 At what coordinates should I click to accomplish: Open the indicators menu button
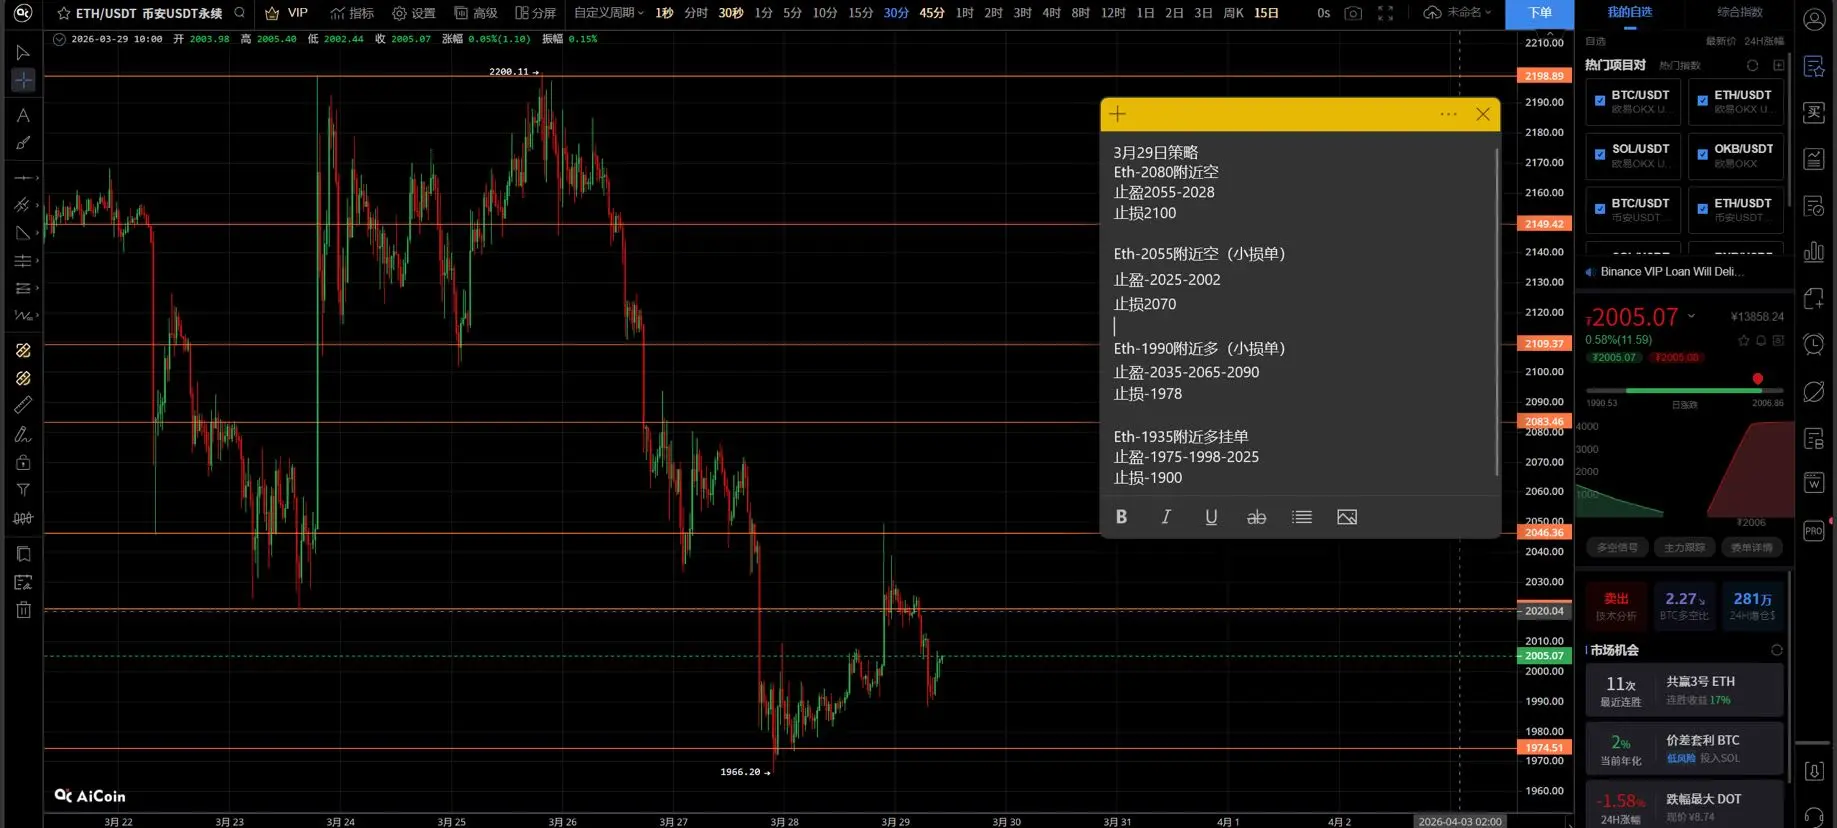[x=352, y=13]
